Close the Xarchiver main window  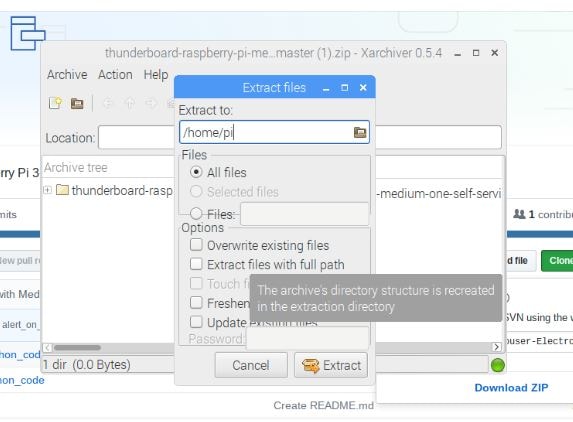494,53
